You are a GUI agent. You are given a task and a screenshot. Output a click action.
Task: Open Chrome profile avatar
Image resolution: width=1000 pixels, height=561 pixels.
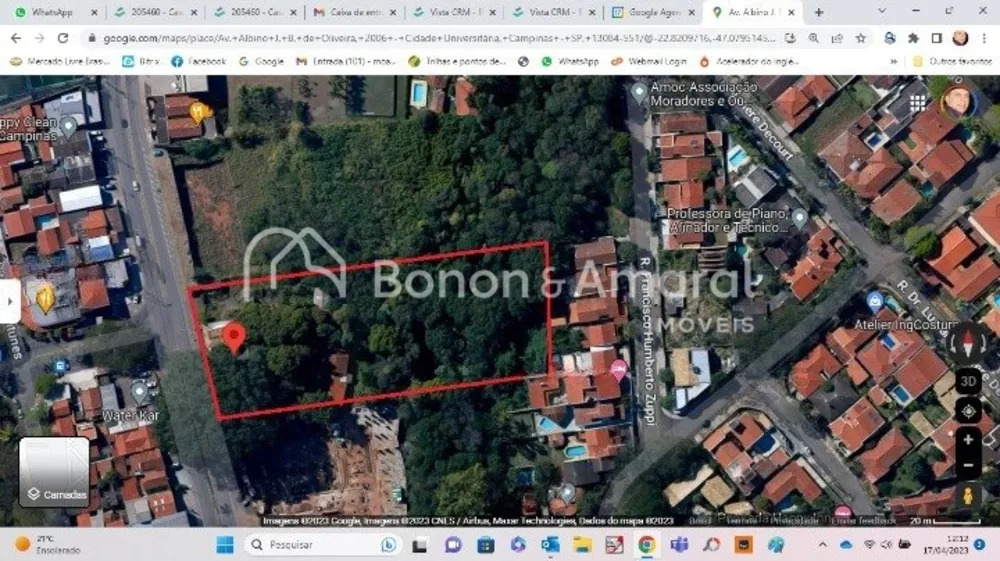(x=960, y=38)
